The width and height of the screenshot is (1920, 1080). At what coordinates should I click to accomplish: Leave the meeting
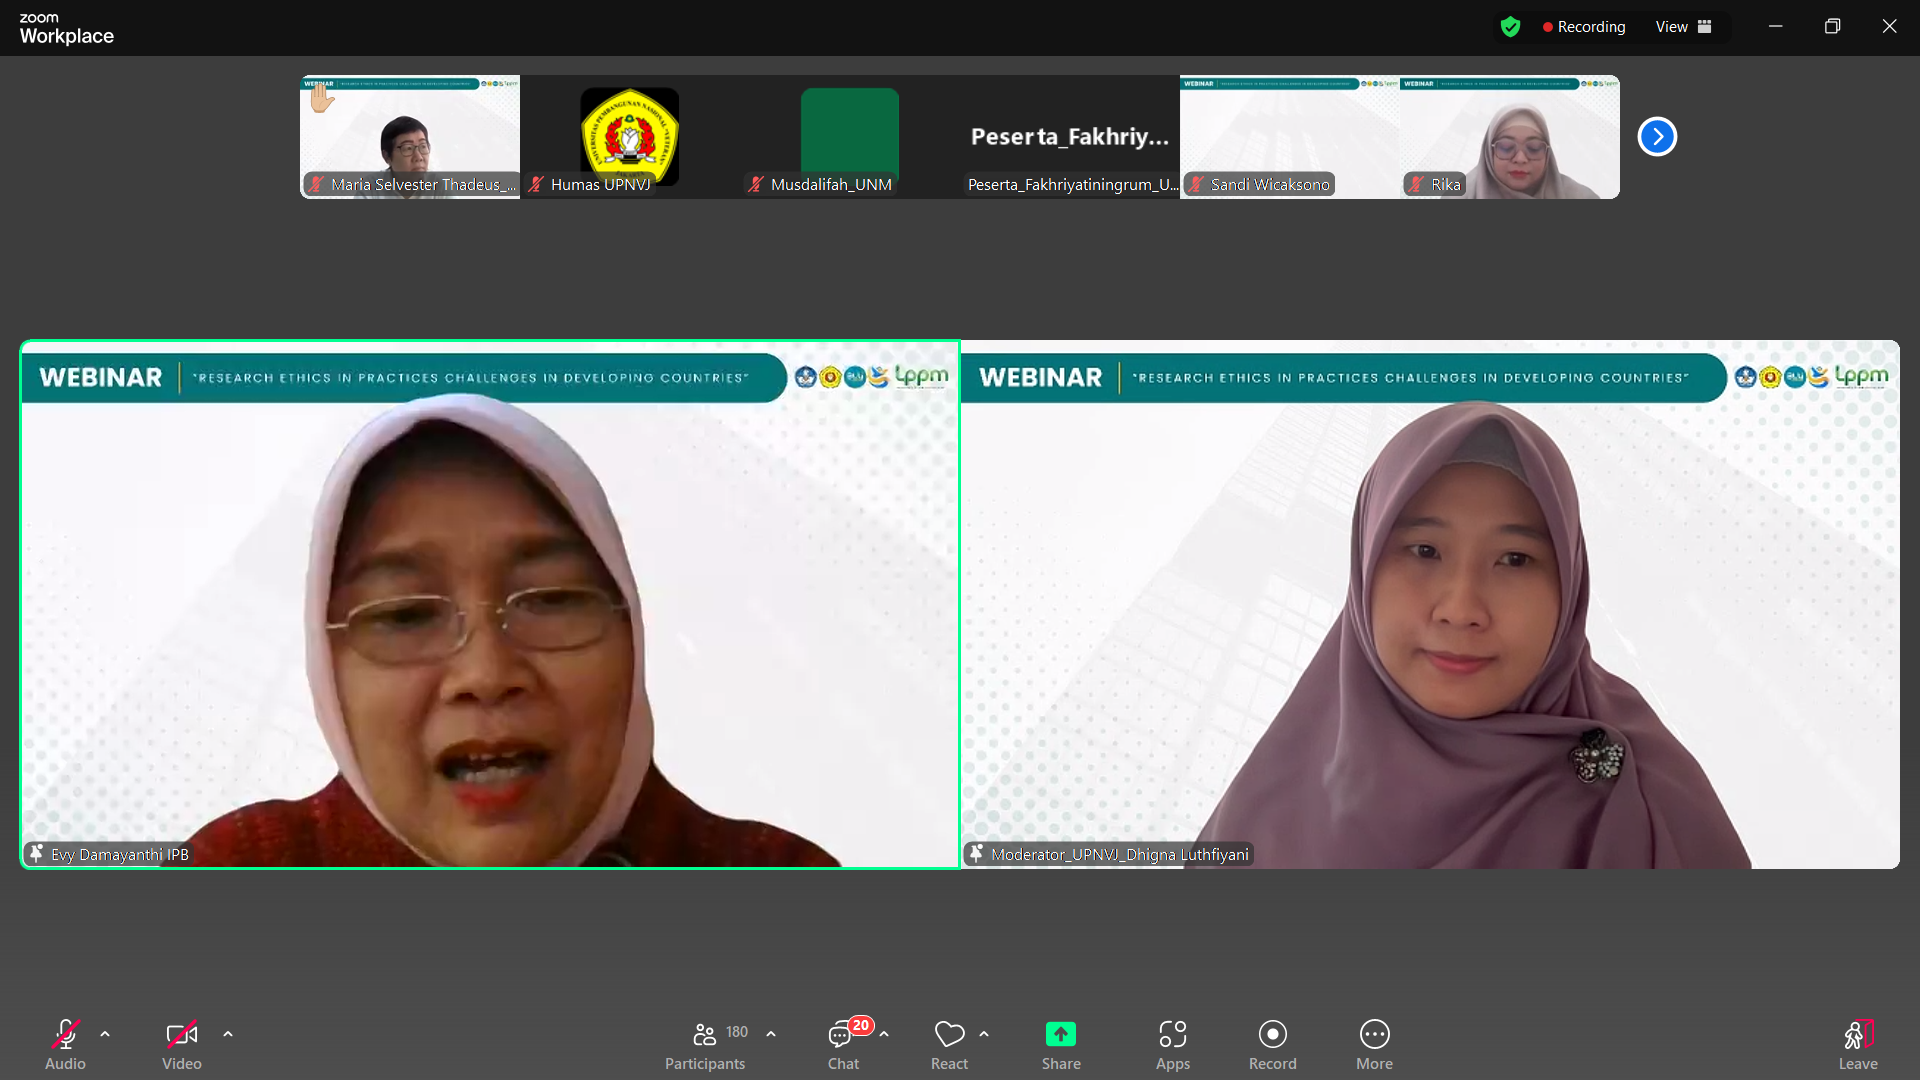[x=1857, y=1034]
